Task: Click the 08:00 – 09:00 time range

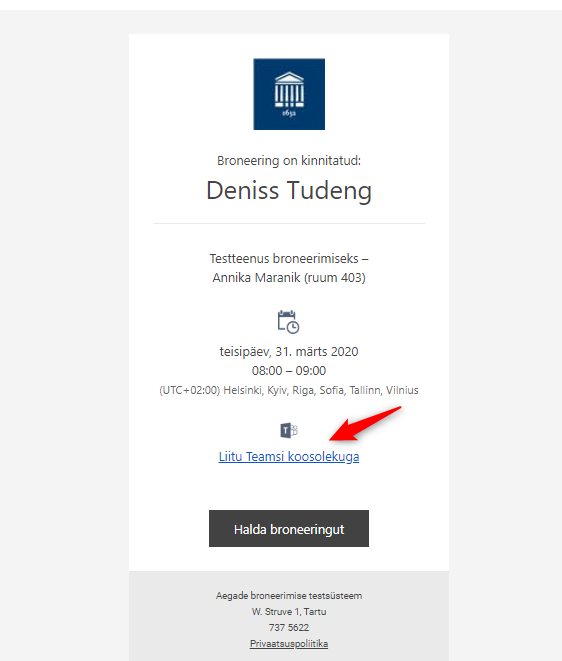Action: [289, 371]
